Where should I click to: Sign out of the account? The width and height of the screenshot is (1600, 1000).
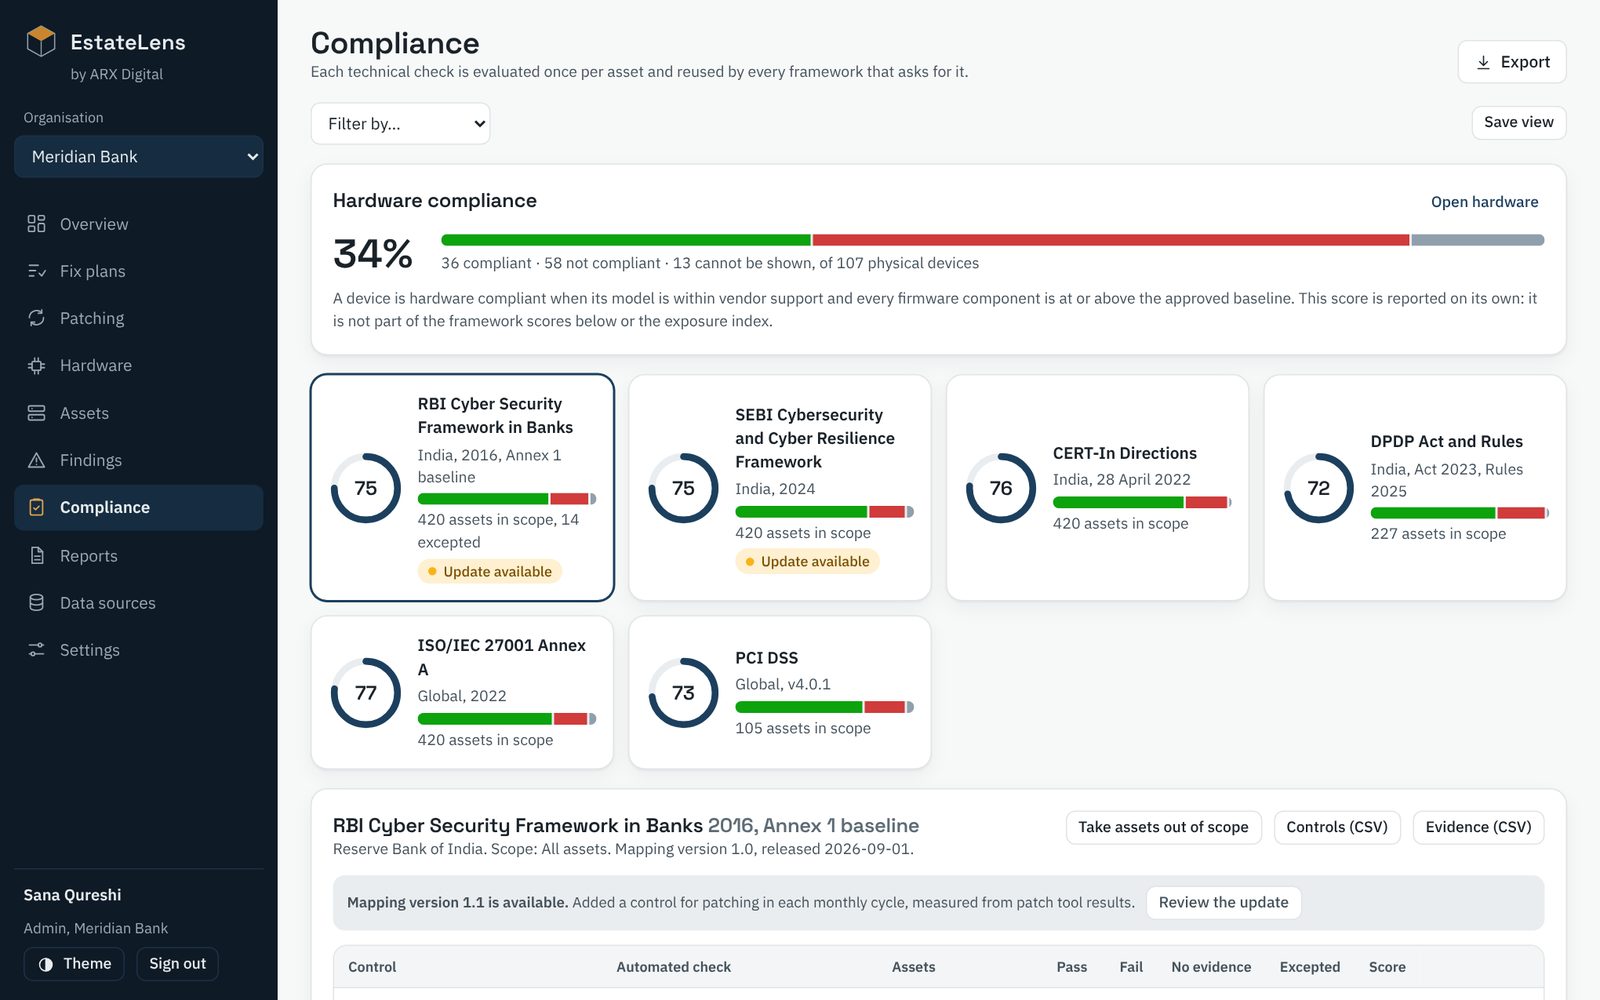(x=177, y=964)
